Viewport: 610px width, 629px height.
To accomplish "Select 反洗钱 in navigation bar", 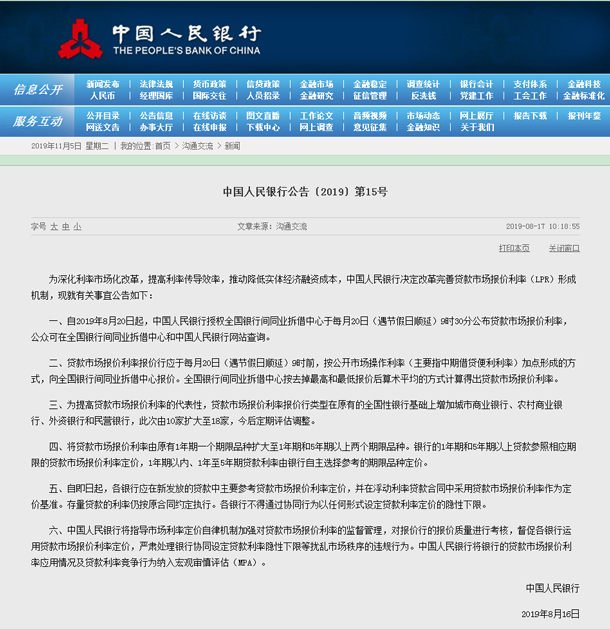I will coord(423,96).
